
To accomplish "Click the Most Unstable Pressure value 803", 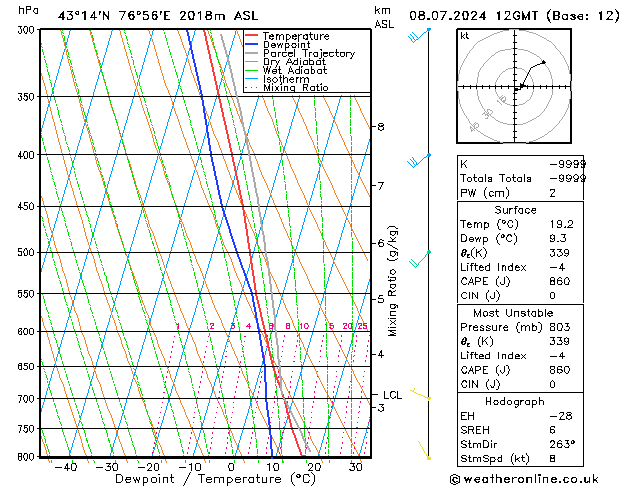I will click(560, 327).
